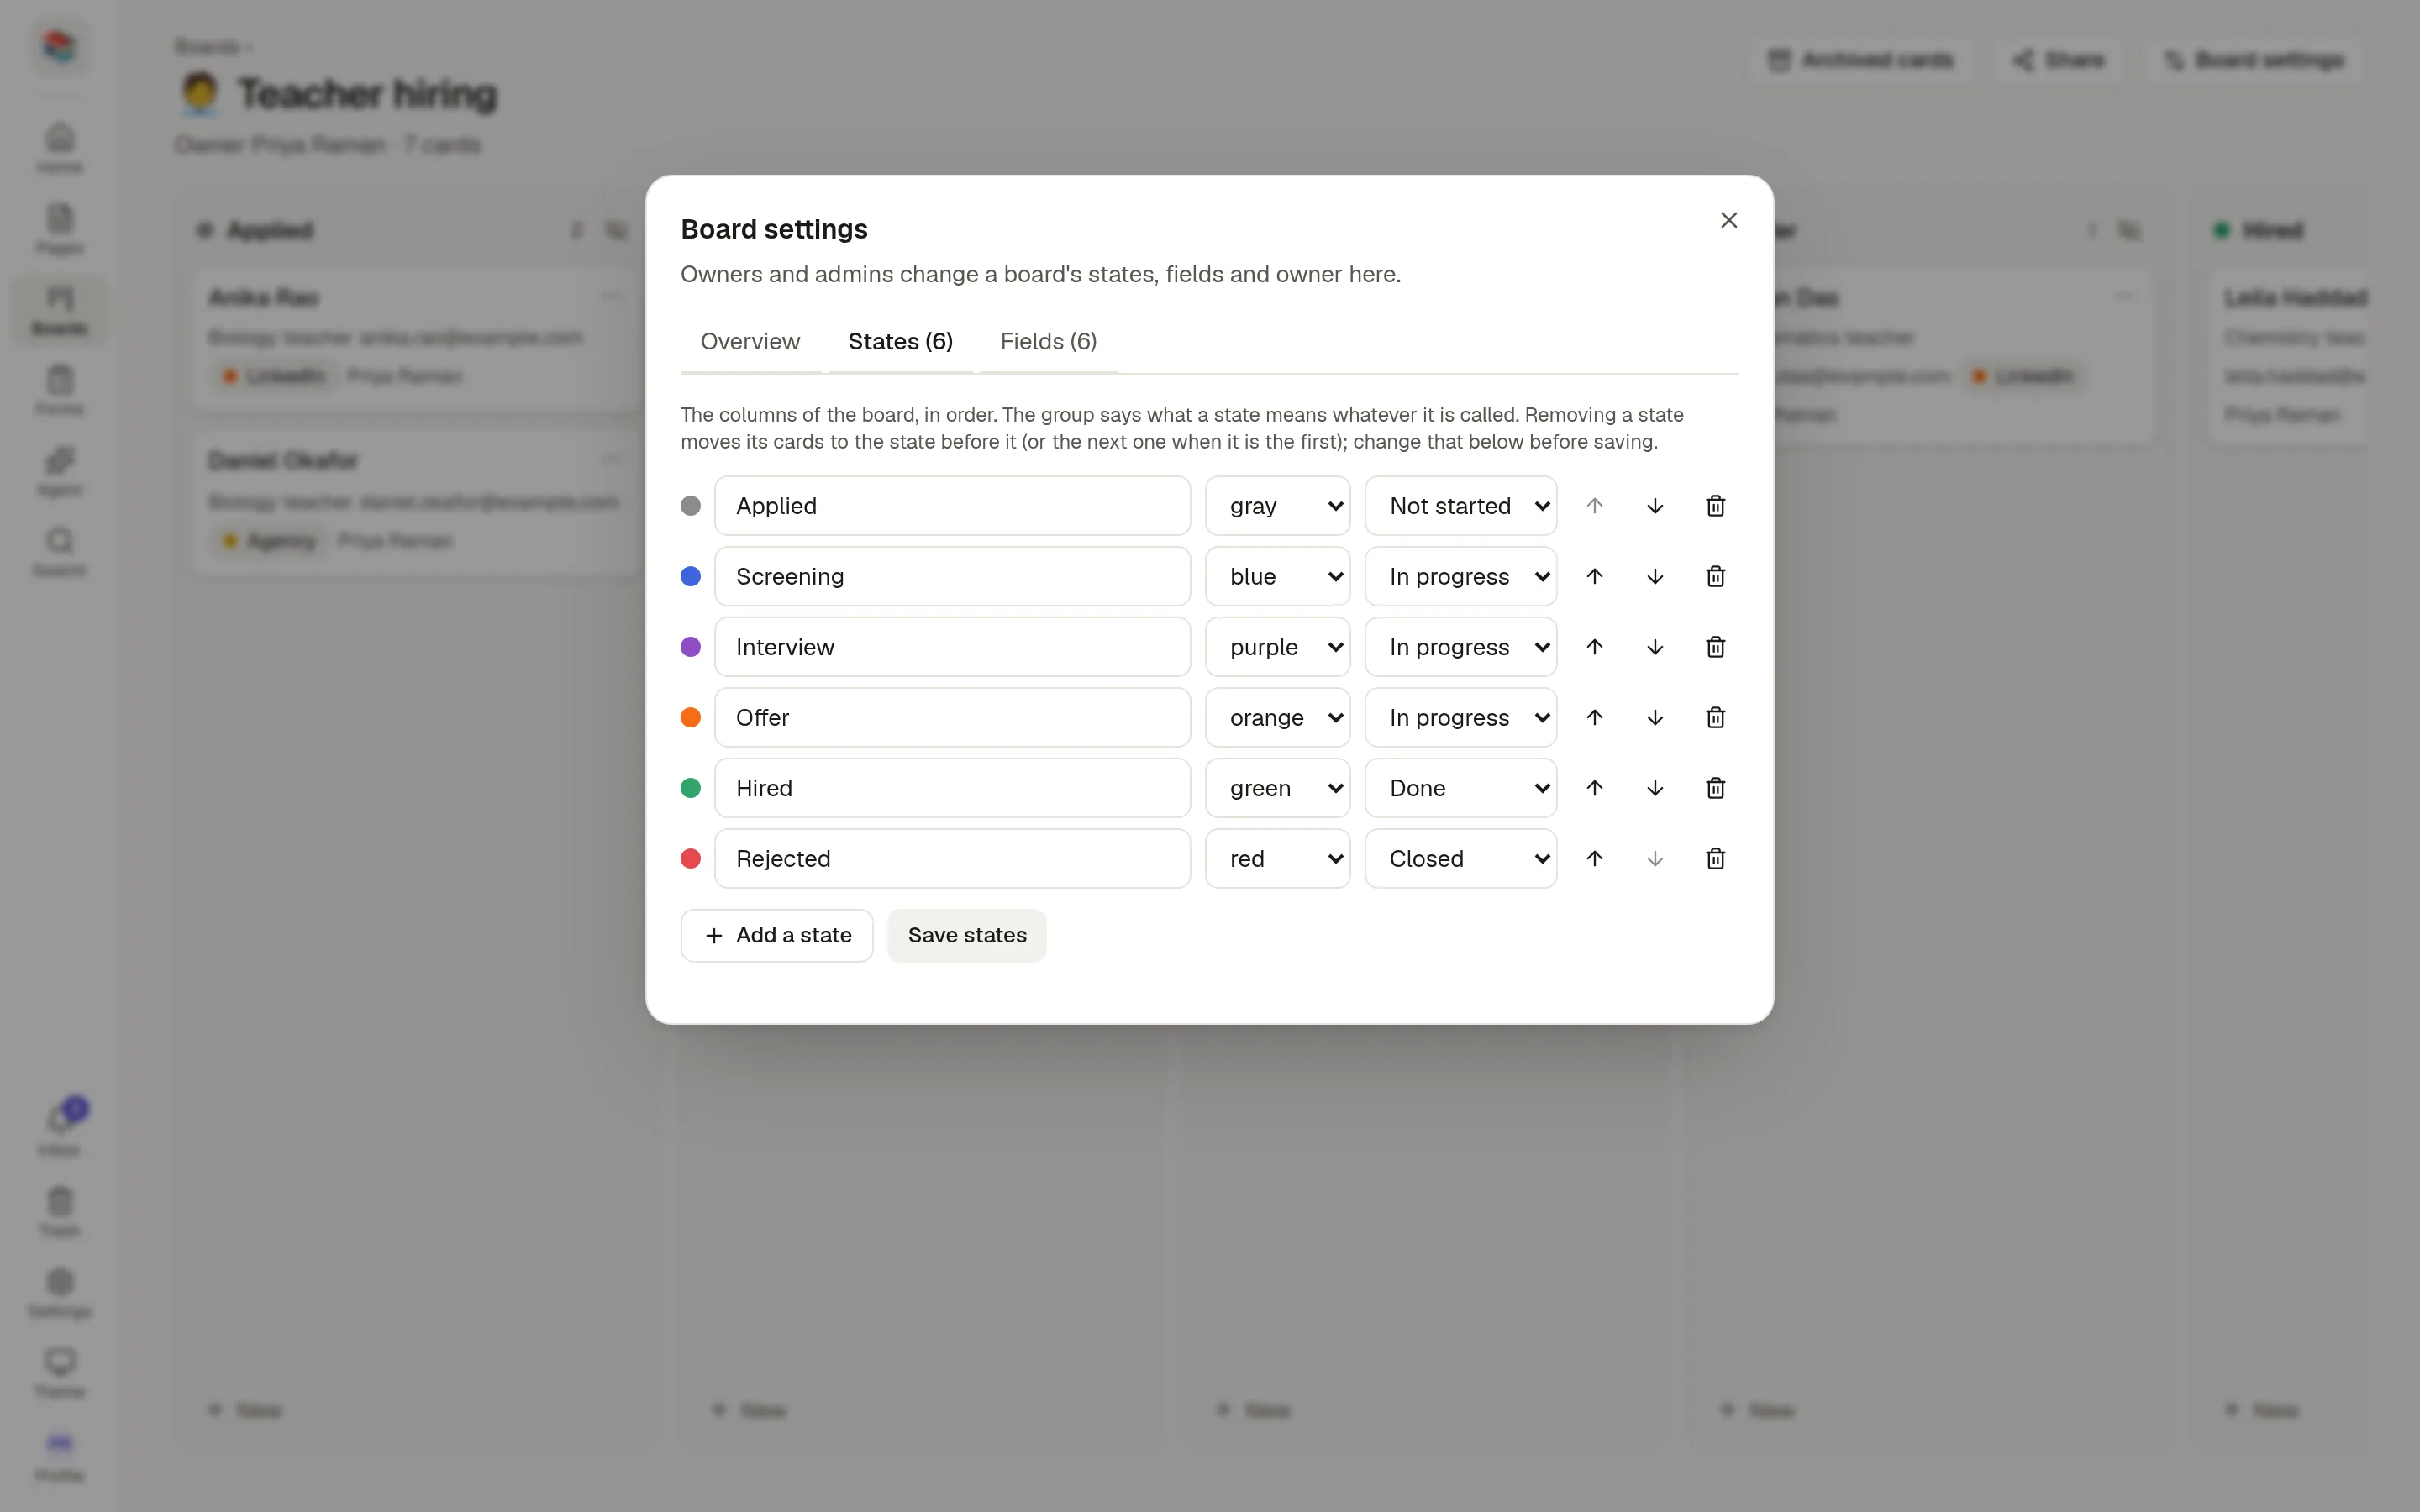Close the Board settings dialog
Viewport: 2420px width, 1512px height.
pos(1729,220)
